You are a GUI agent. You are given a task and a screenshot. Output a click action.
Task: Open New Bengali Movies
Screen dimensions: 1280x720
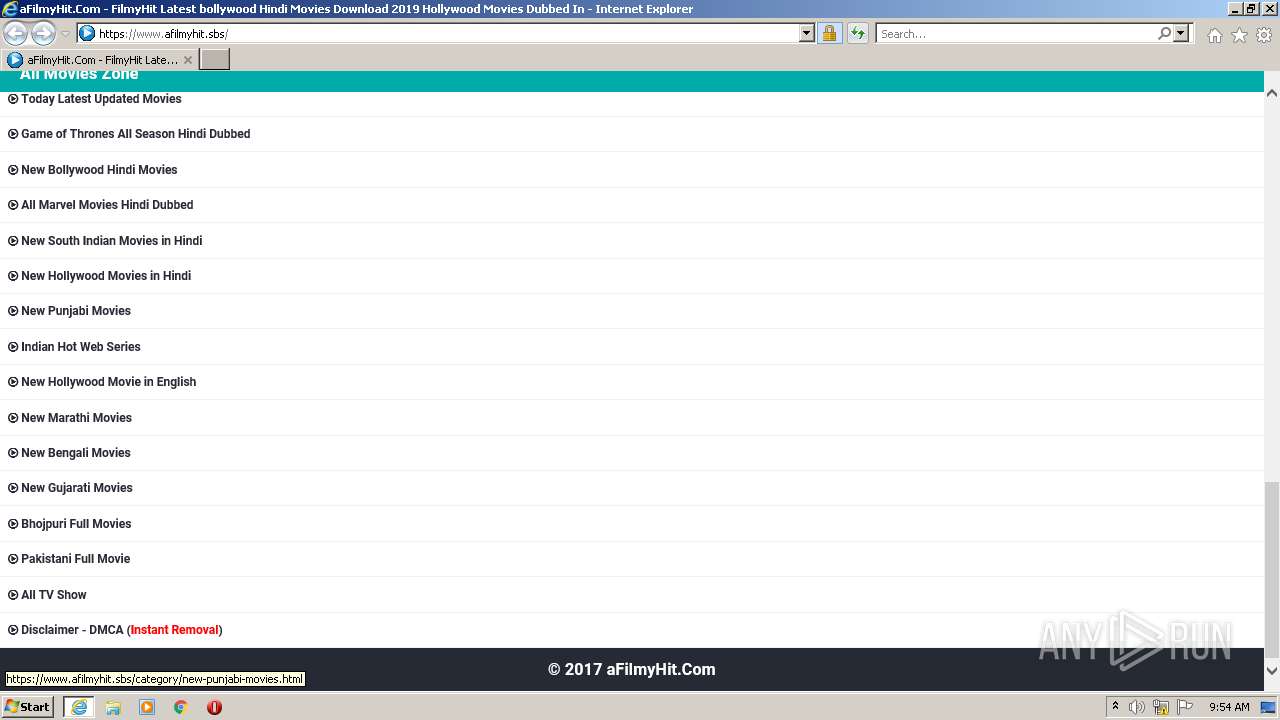point(76,453)
